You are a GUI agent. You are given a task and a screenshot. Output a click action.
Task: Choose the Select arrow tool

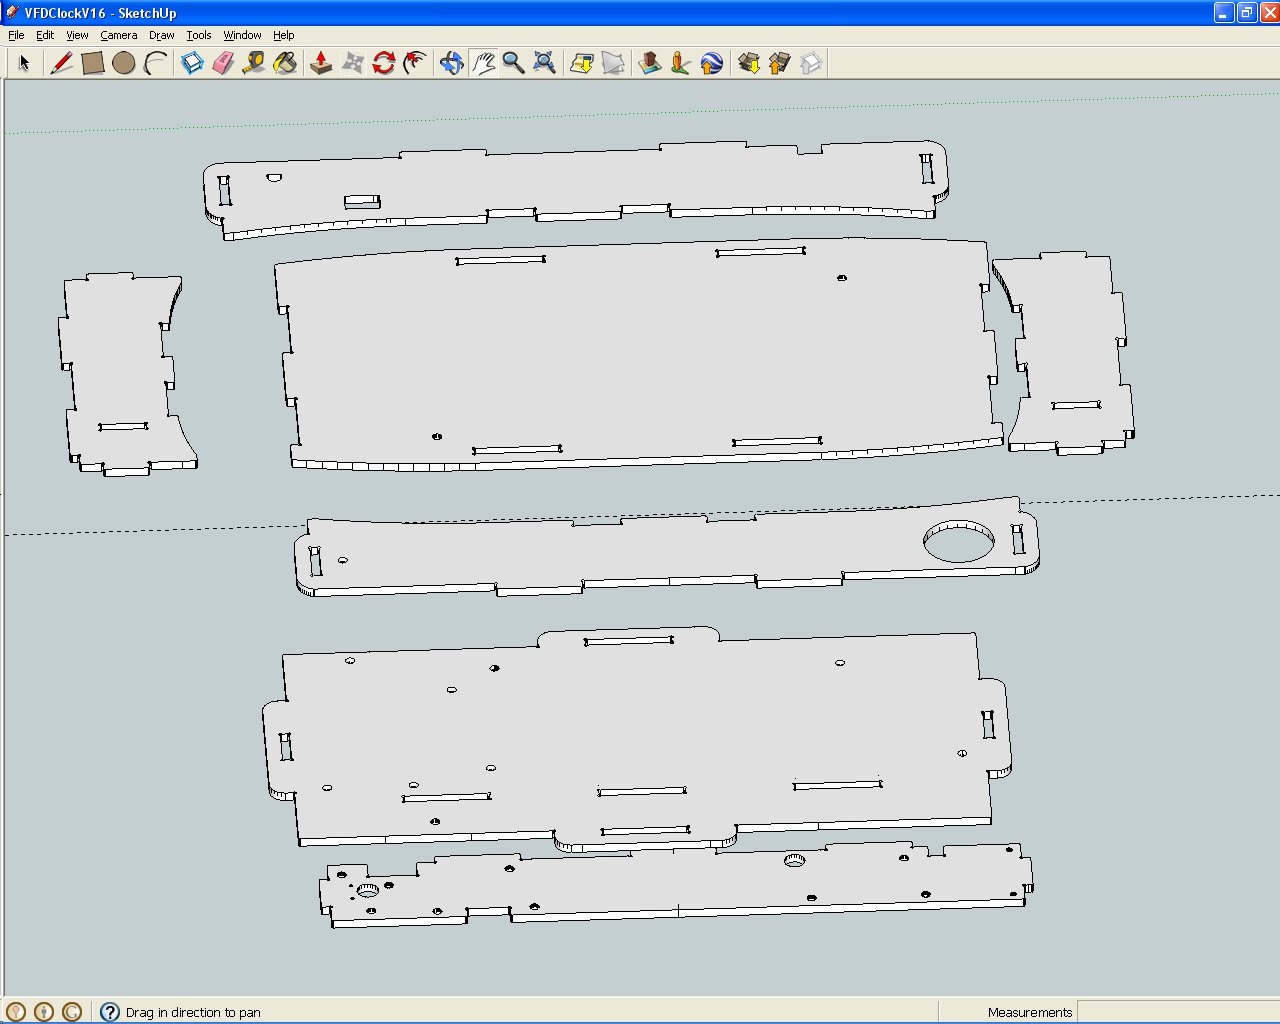pyautogui.click(x=25, y=63)
